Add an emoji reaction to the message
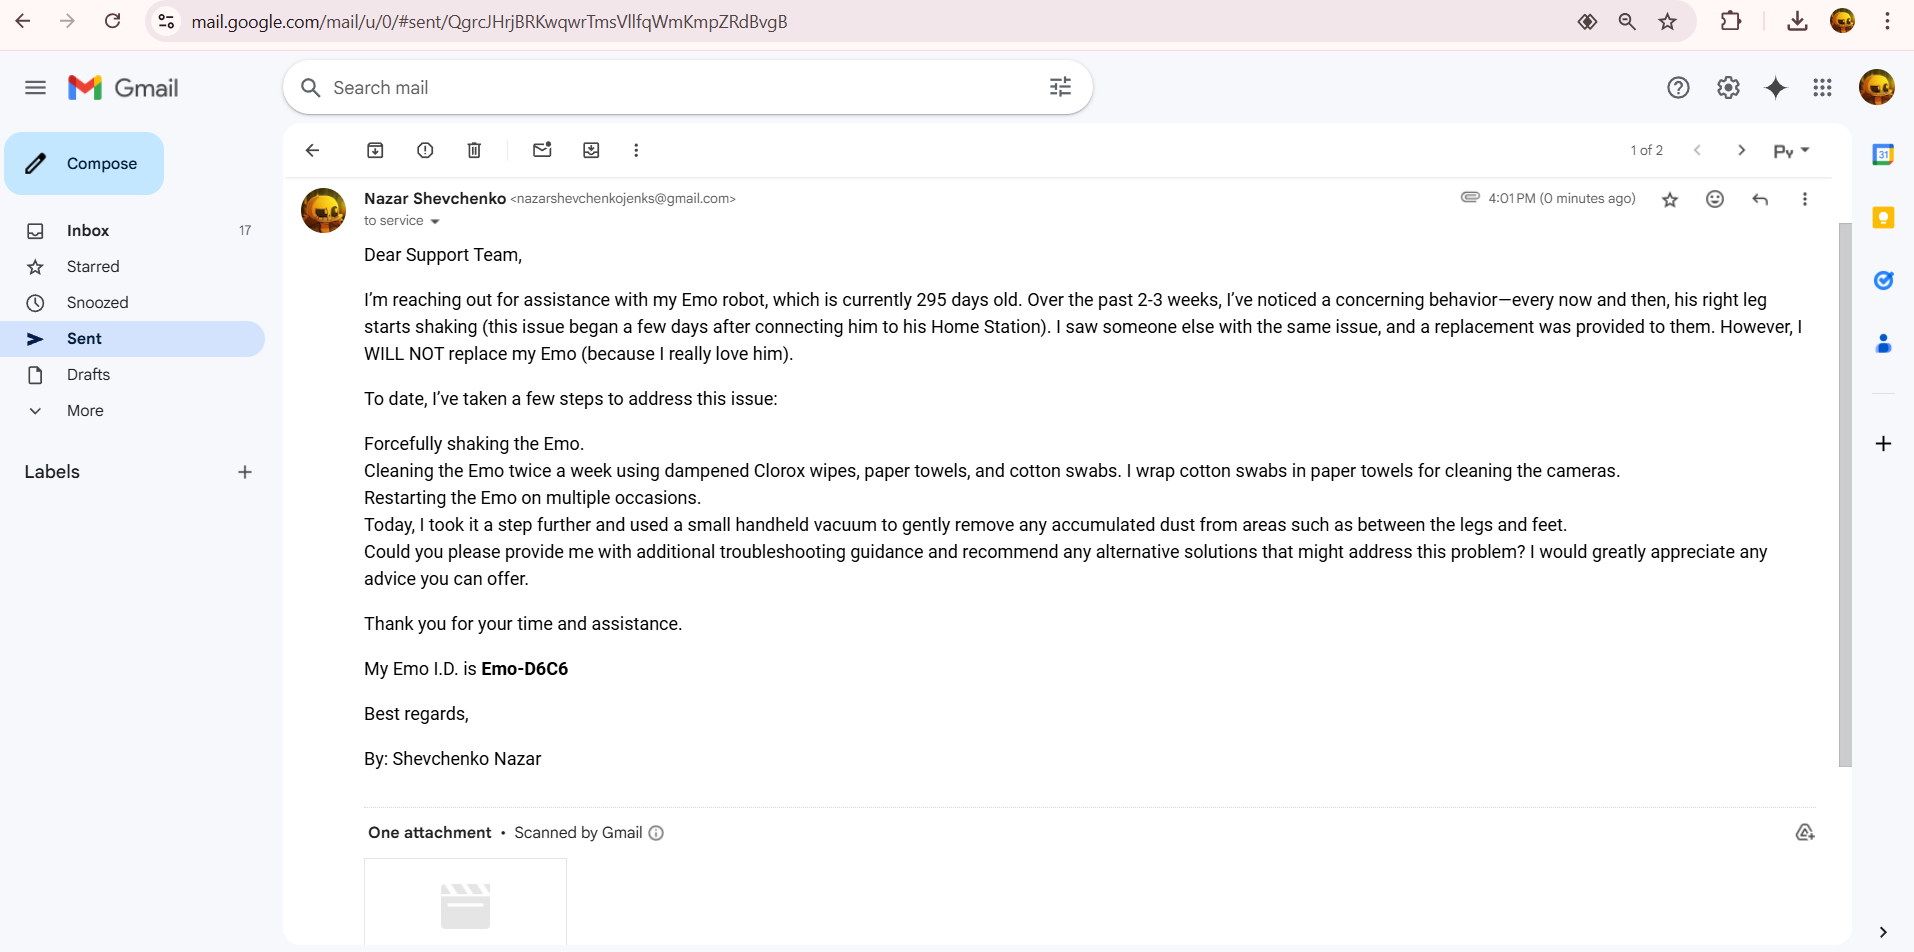 click(1715, 199)
